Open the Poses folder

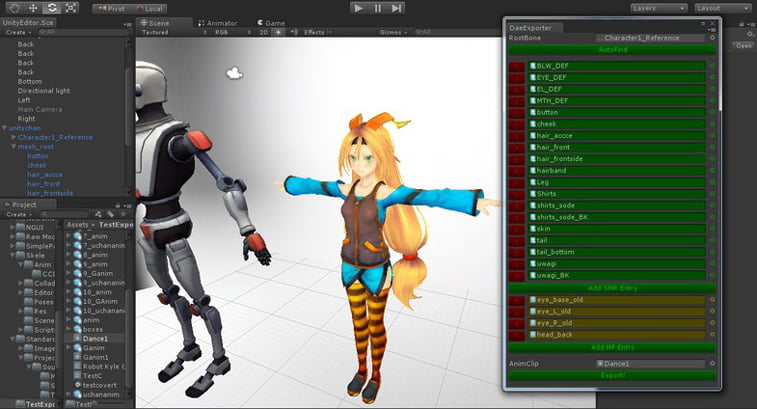coord(39,302)
